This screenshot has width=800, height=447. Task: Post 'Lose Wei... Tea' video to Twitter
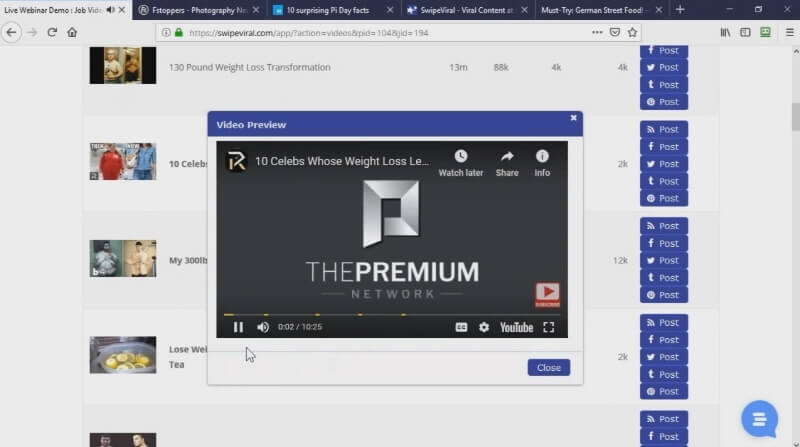(x=663, y=357)
